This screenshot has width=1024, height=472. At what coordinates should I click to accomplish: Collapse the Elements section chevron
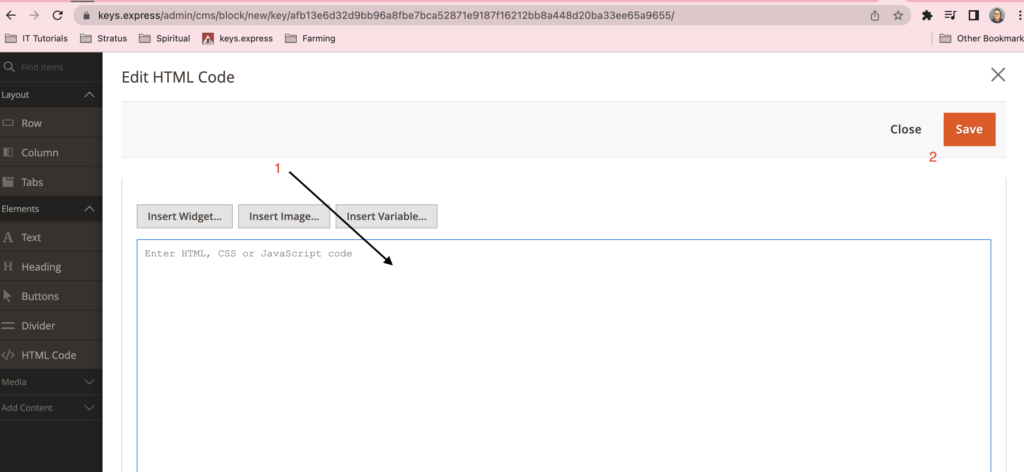tap(89, 209)
